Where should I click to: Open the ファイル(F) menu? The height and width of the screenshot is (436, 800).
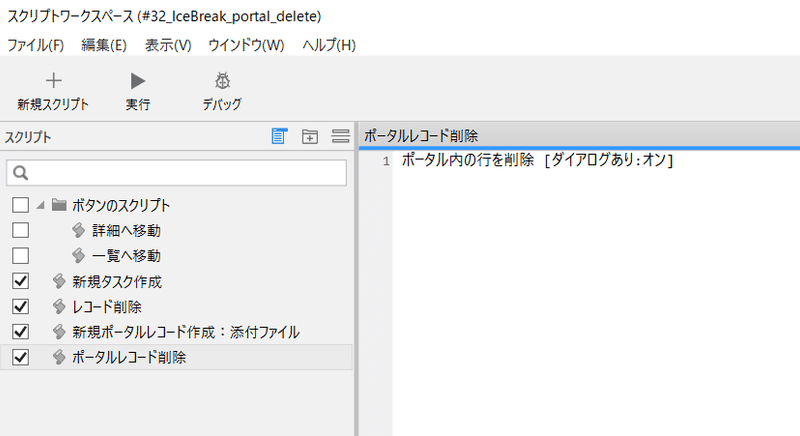35,45
